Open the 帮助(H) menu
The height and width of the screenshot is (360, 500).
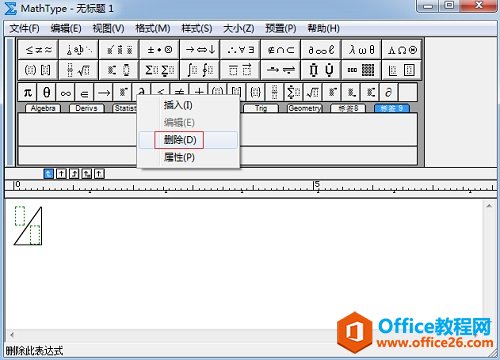pyautogui.click(x=324, y=28)
